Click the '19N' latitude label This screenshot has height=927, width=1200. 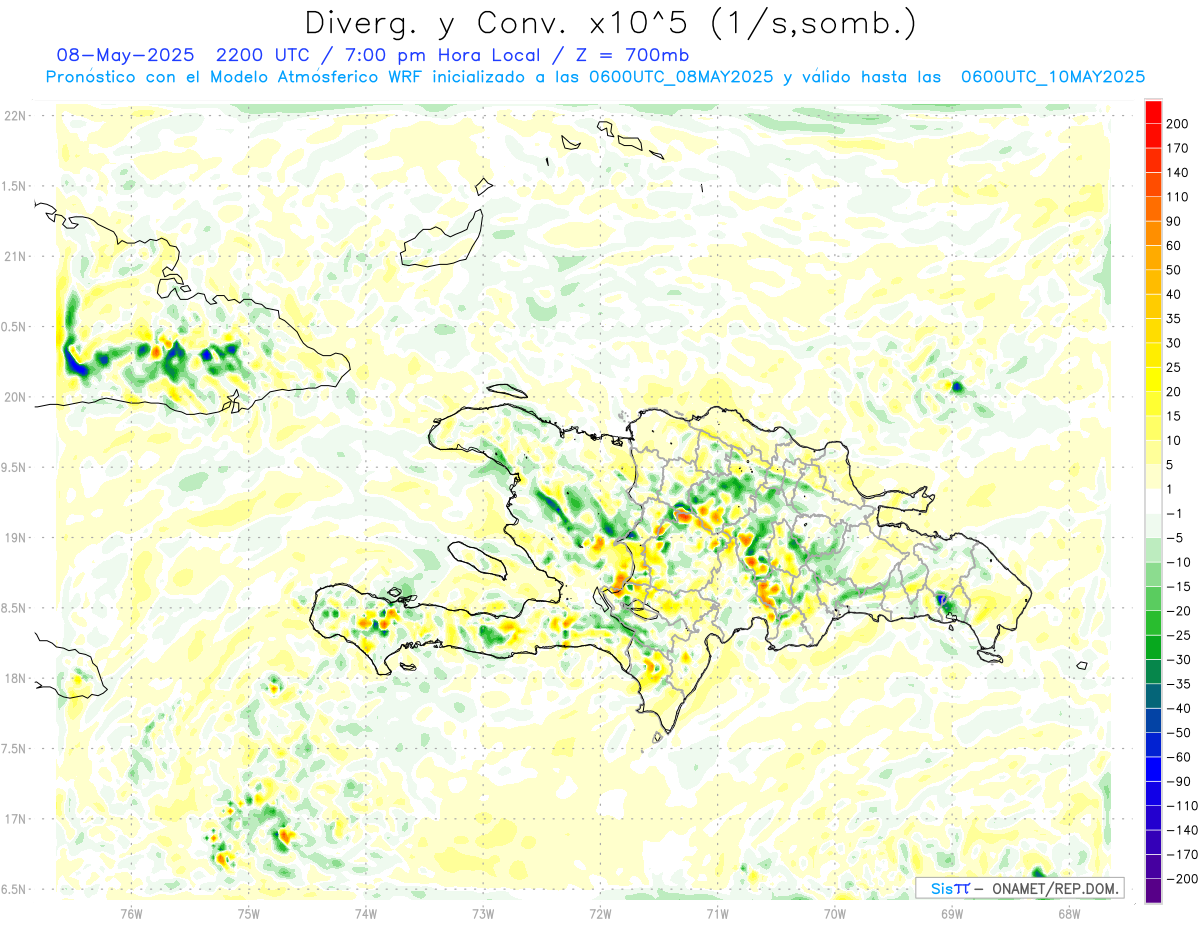coord(14,538)
